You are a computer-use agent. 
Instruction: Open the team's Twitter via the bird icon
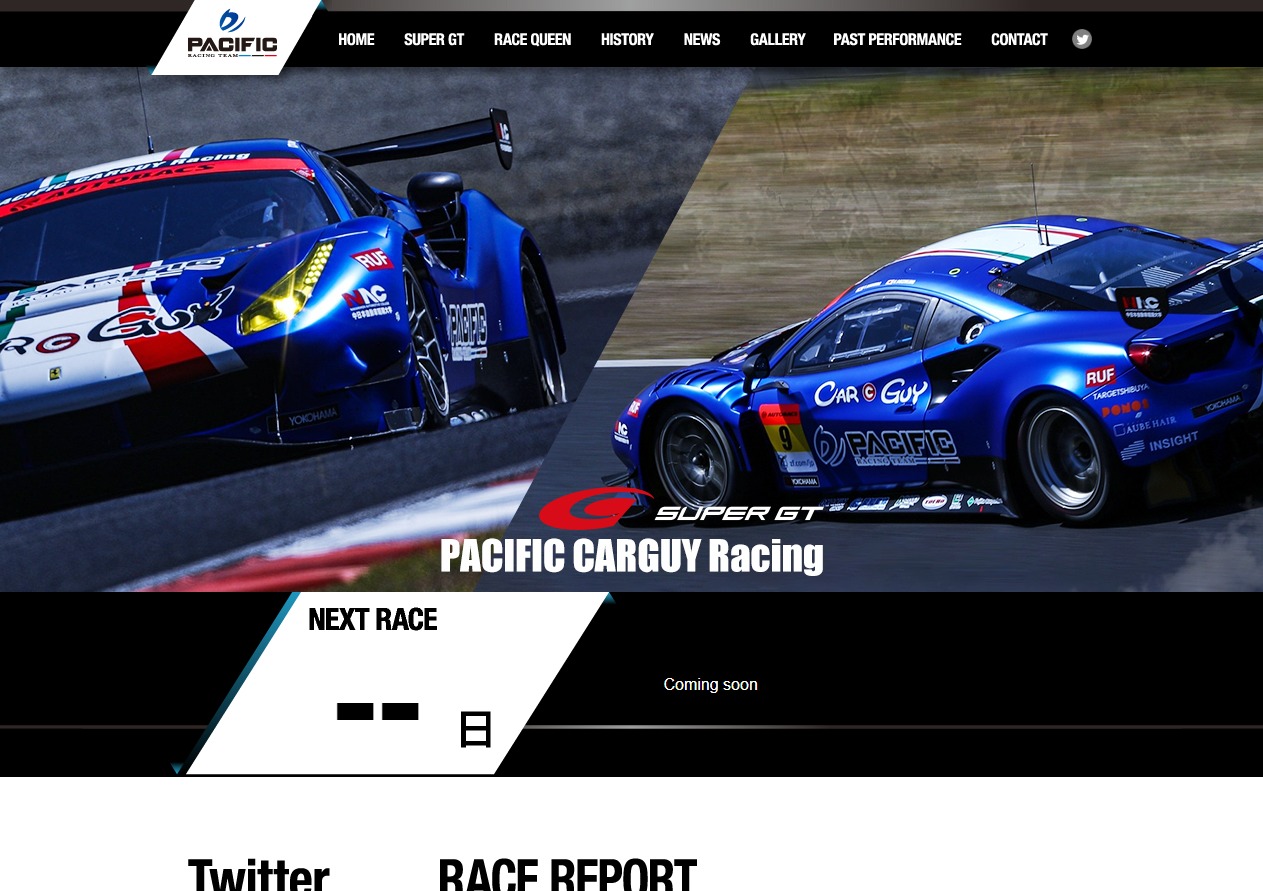(1082, 39)
